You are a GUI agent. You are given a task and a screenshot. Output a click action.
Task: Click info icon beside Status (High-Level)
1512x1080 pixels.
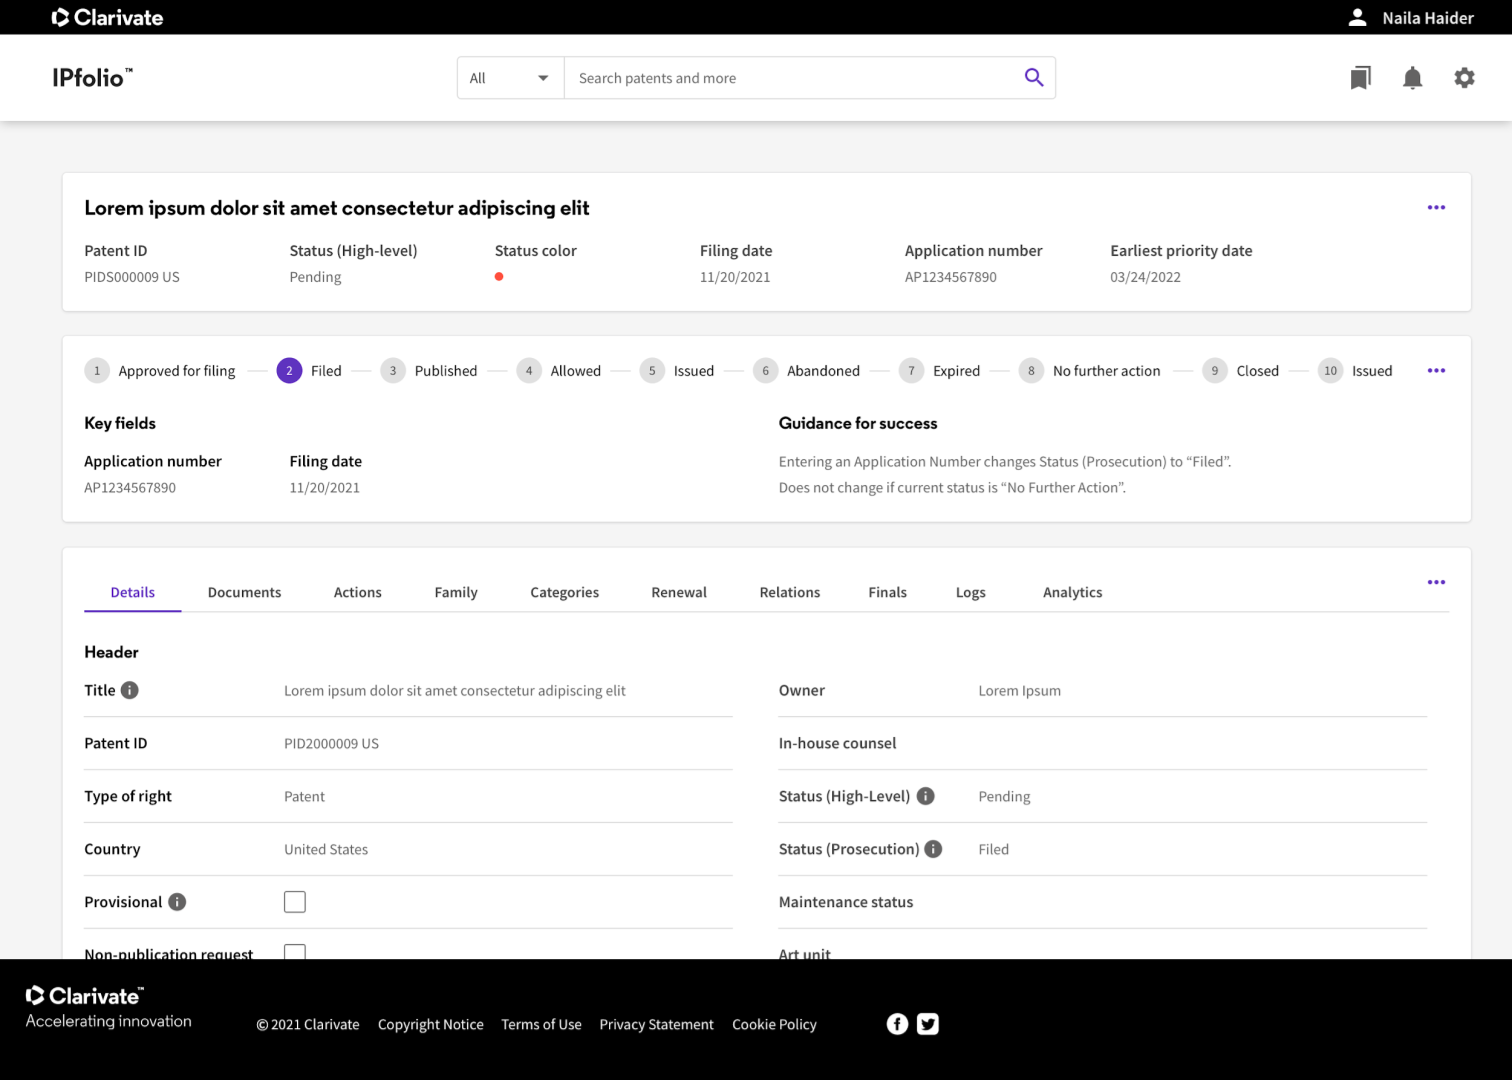[x=926, y=796]
